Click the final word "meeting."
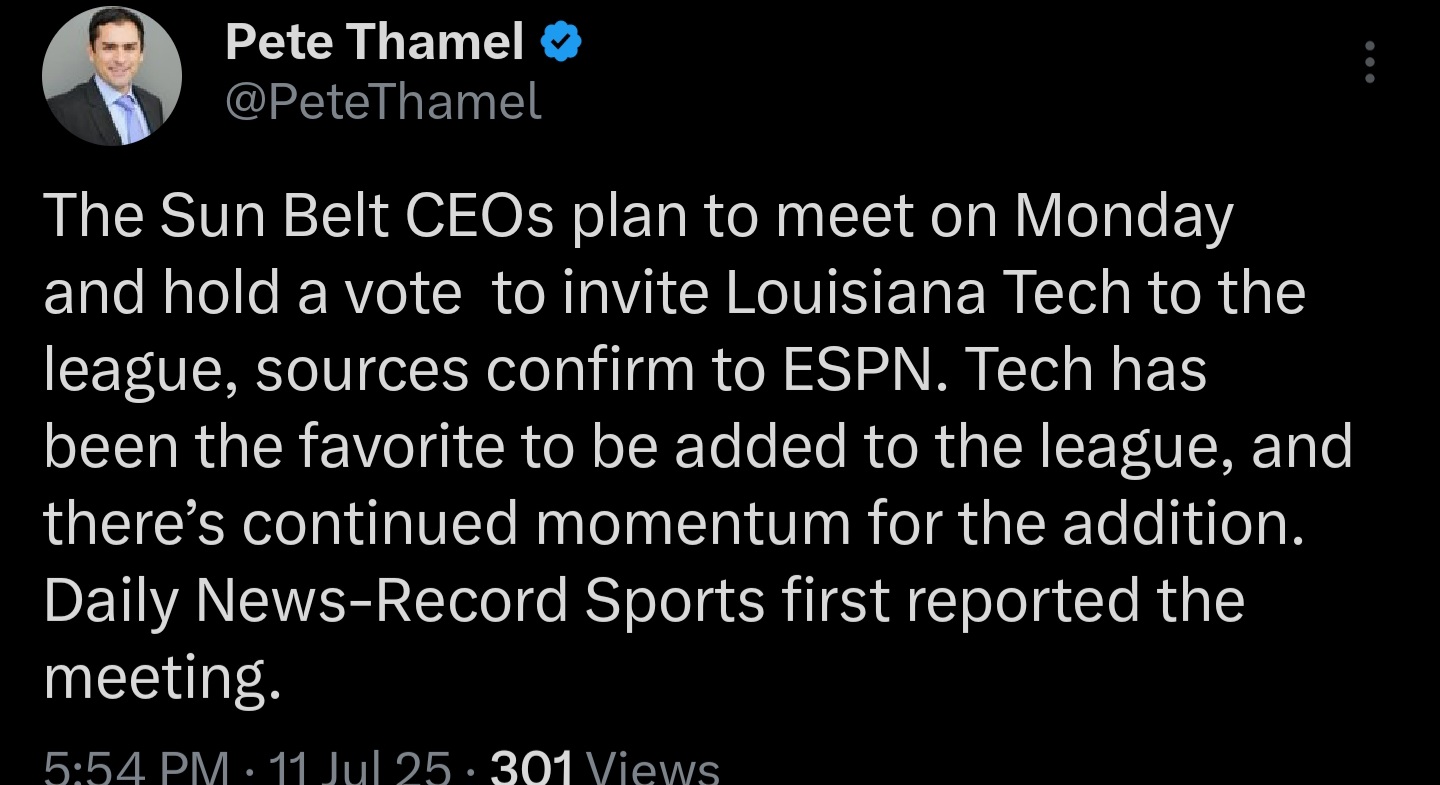Image resolution: width=1440 pixels, height=785 pixels. (157, 678)
